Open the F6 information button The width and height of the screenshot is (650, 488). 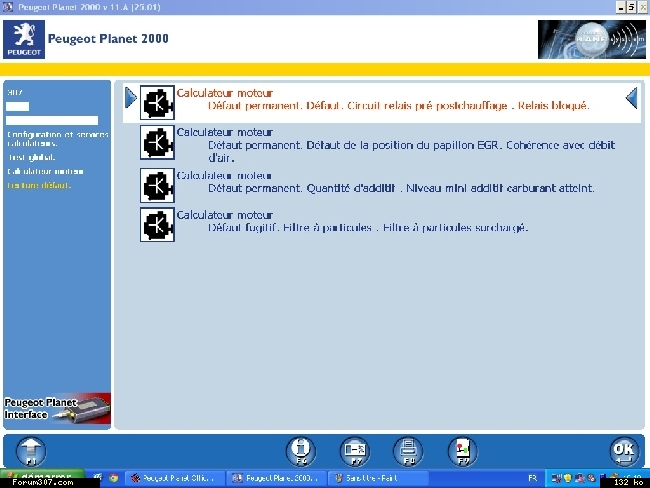pyautogui.click(x=301, y=451)
